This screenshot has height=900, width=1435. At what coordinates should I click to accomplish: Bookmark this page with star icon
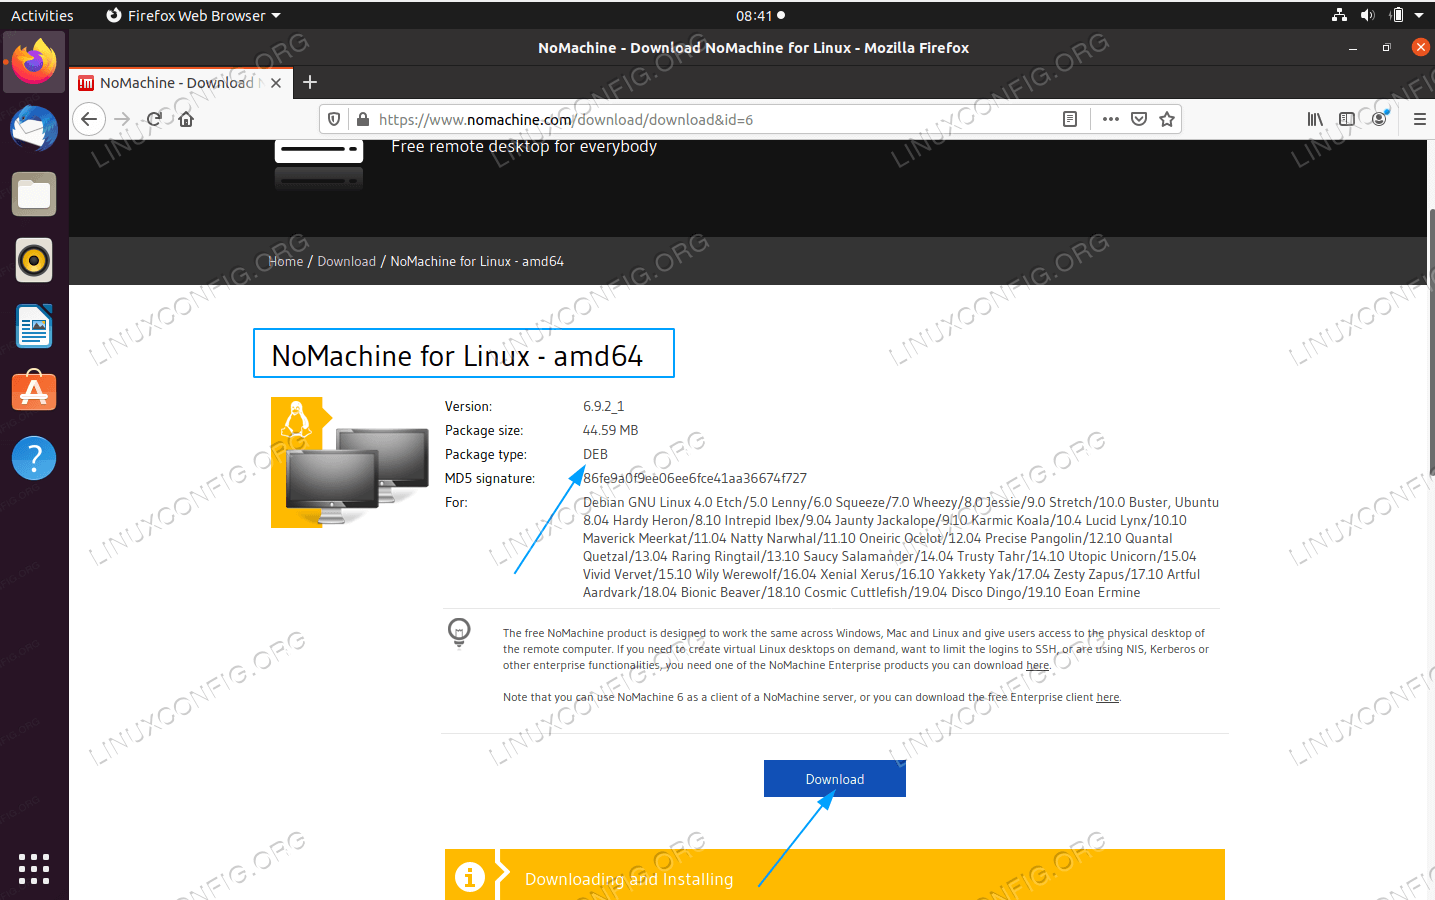tap(1167, 119)
